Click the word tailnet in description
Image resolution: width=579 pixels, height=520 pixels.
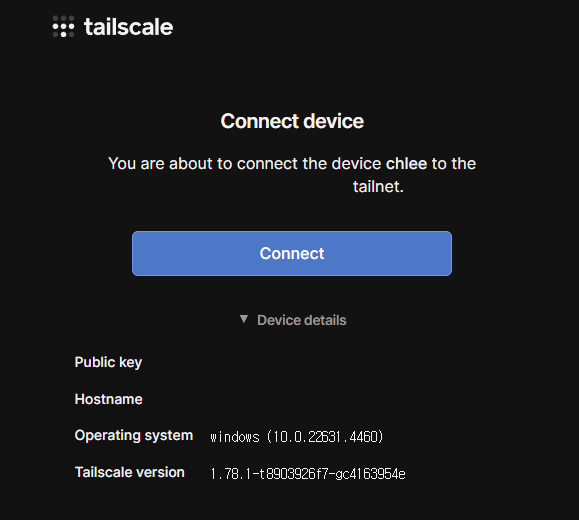point(376,187)
